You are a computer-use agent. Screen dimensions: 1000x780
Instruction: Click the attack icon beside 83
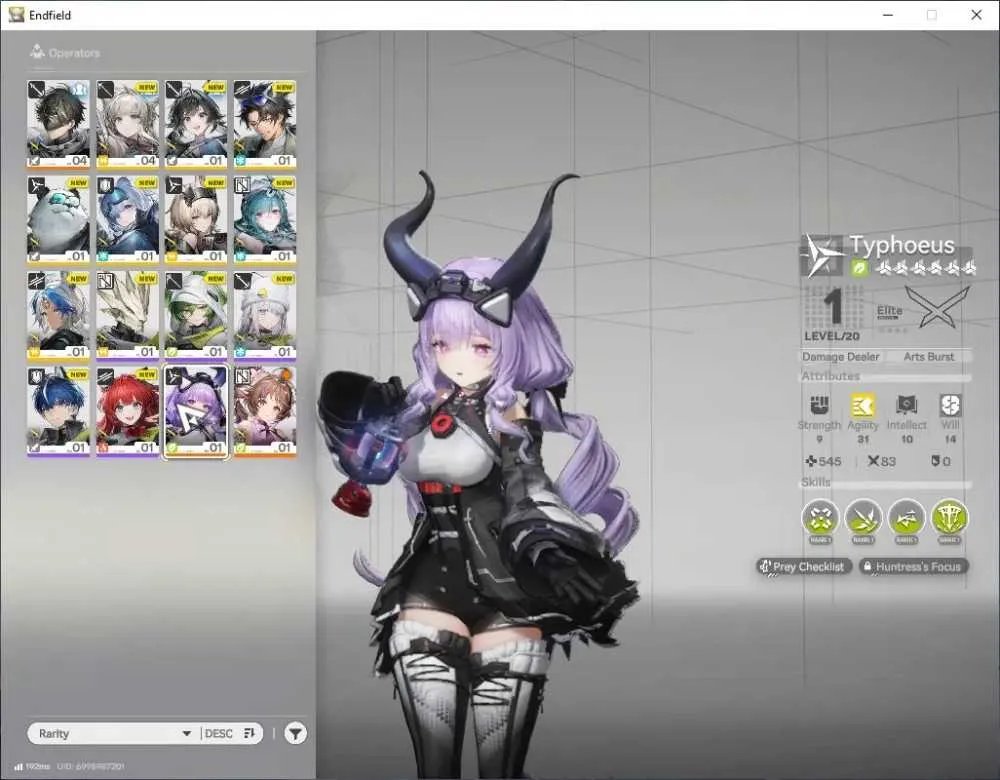[x=873, y=460]
